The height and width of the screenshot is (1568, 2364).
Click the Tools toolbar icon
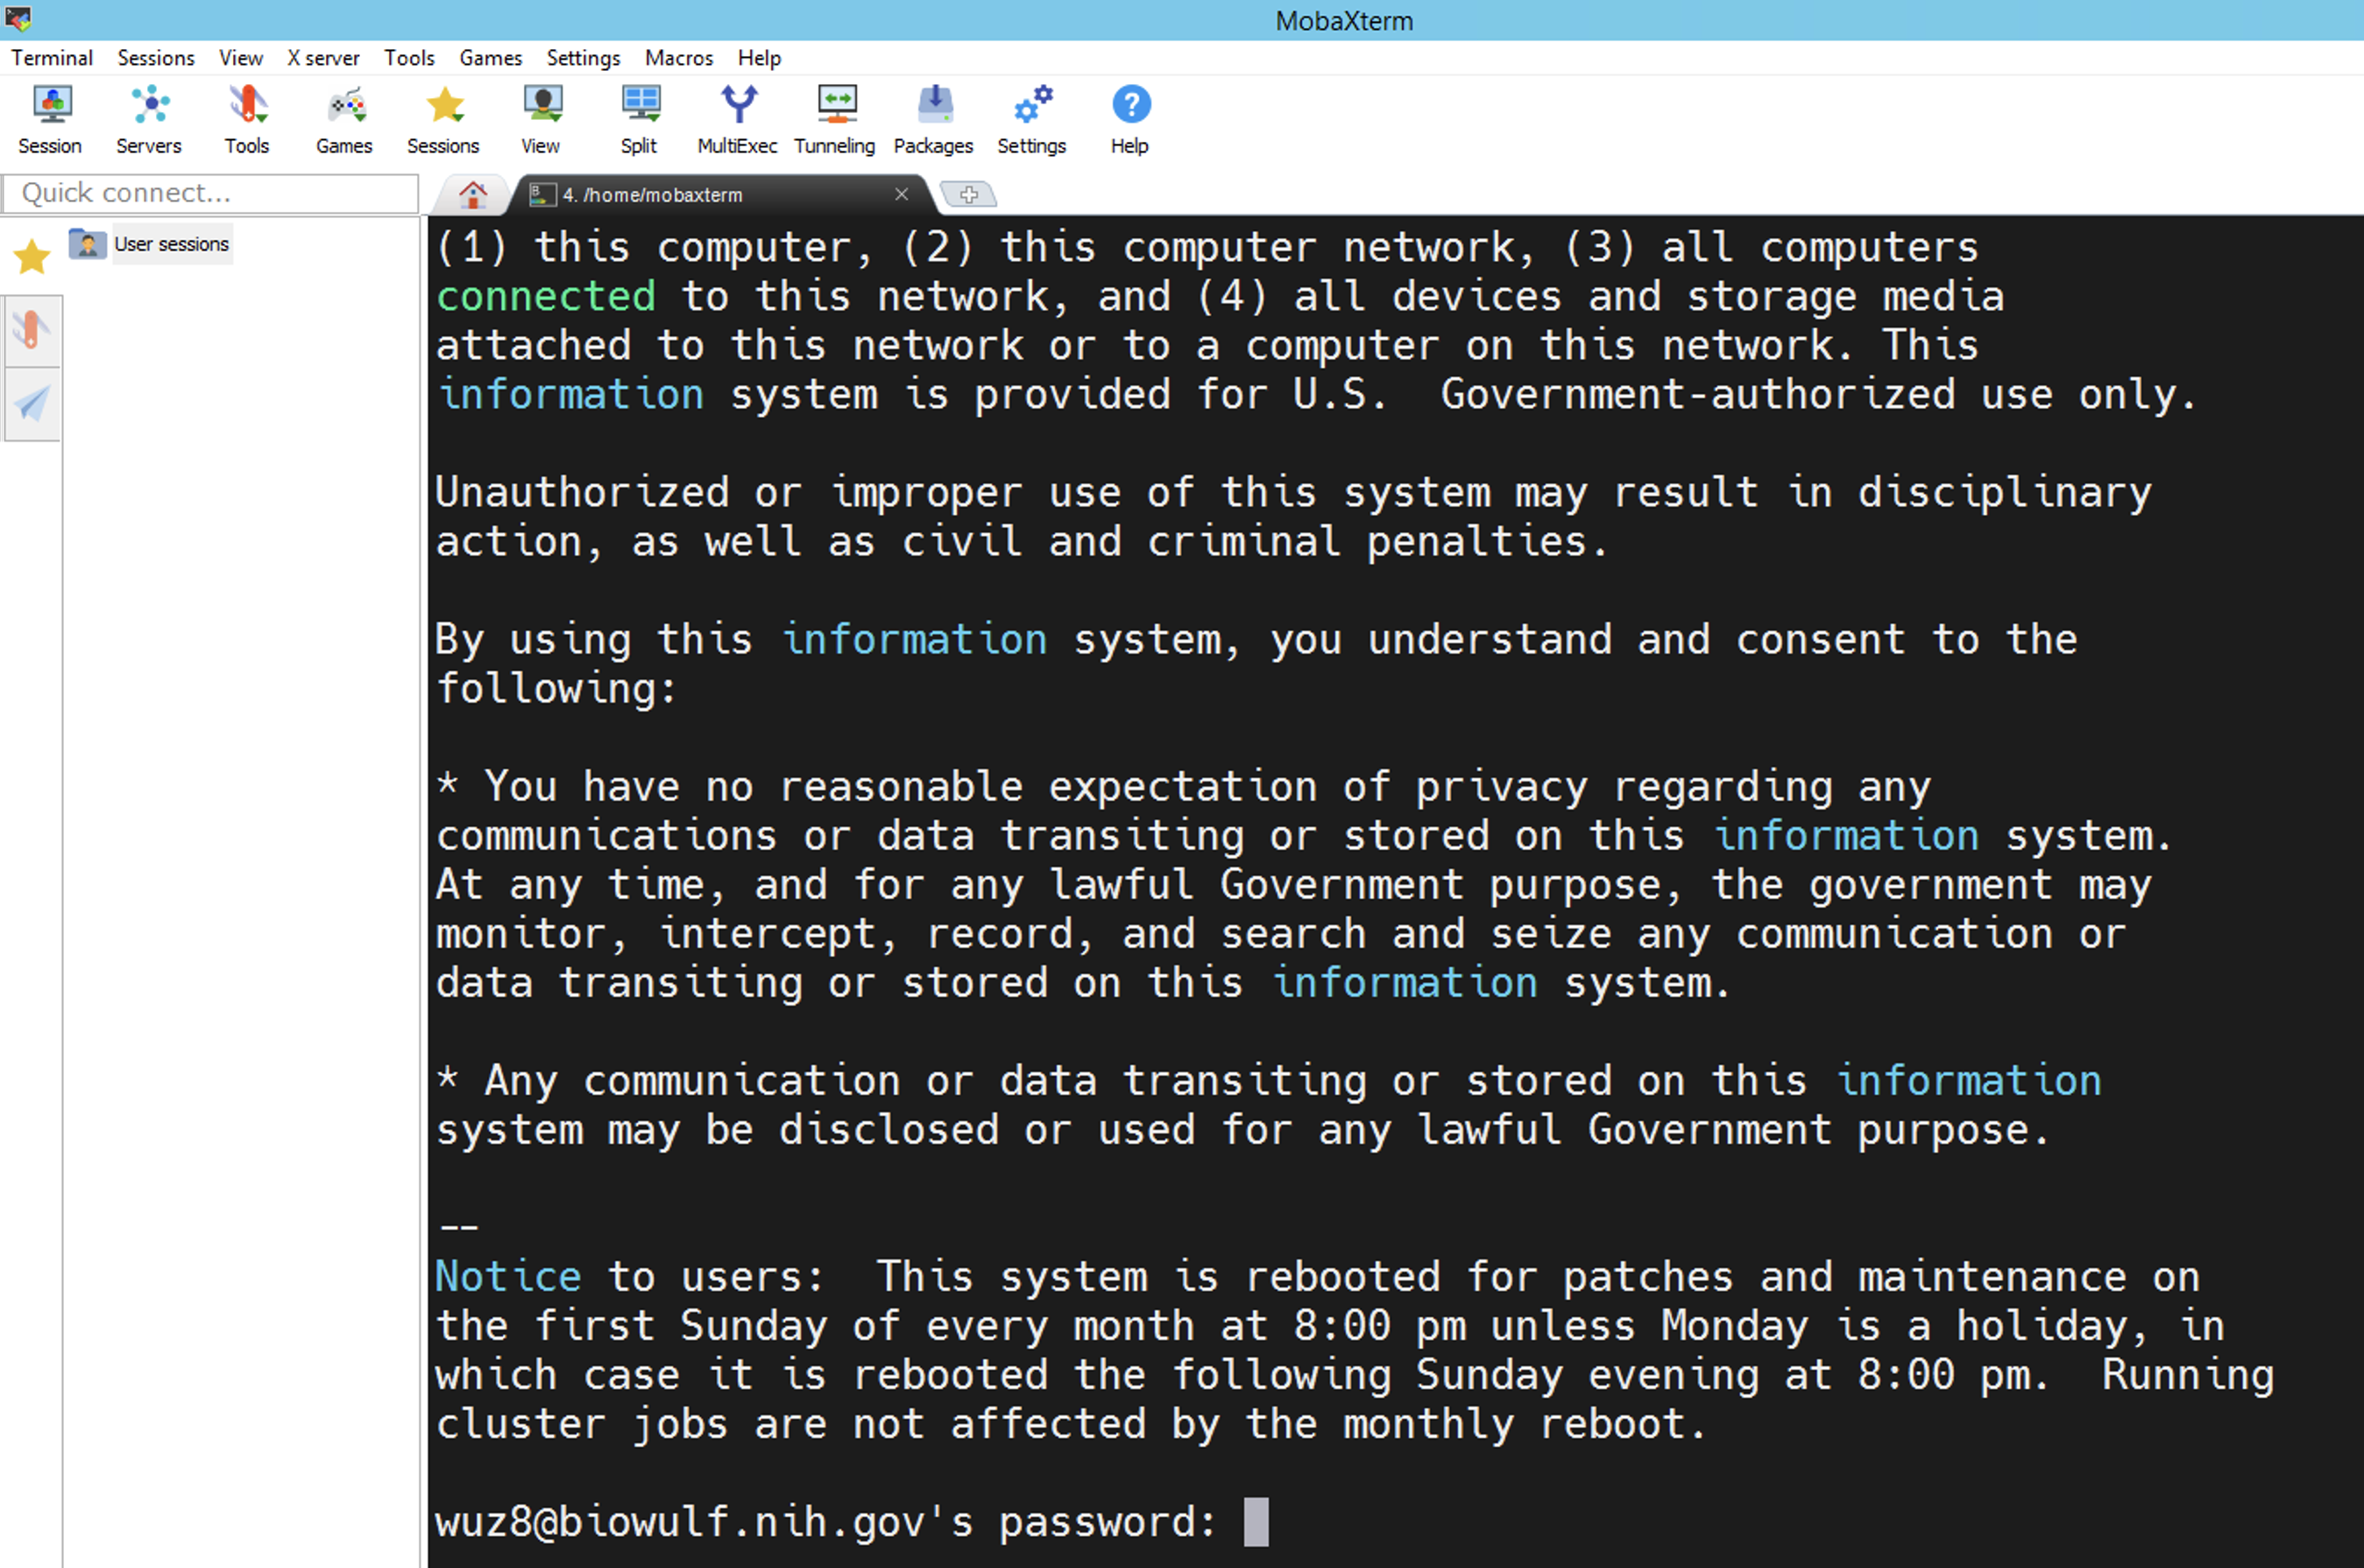click(x=247, y=118)
